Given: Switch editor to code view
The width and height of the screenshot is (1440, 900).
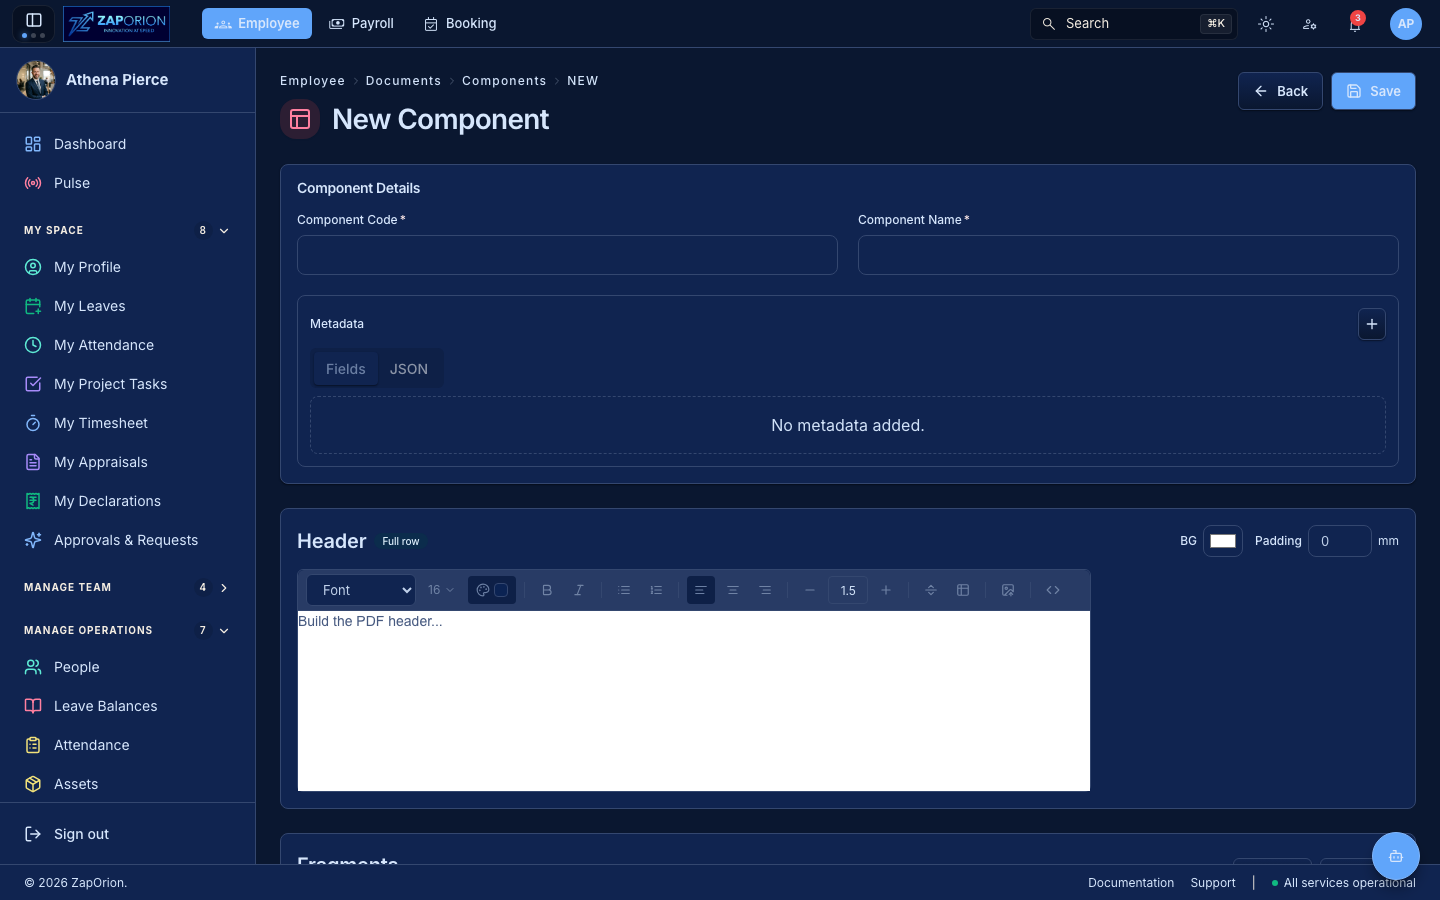Looking at the screenshot, I should click(1053, 590).
